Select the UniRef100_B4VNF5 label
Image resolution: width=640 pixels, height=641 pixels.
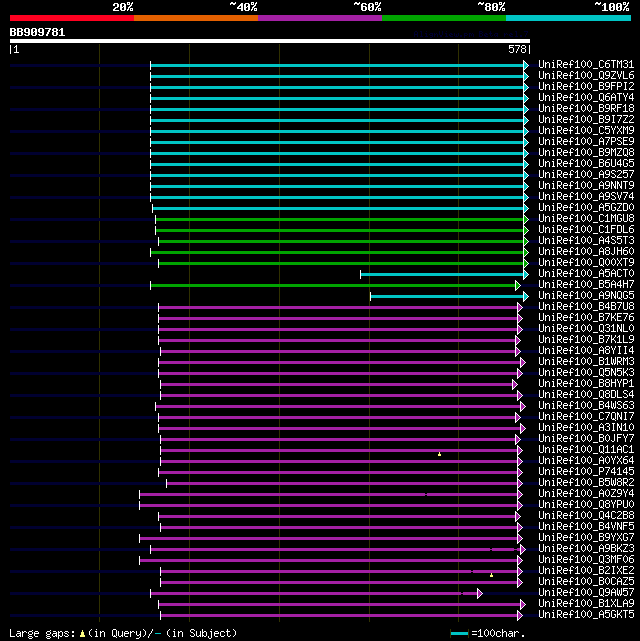[x=586, y=527]
